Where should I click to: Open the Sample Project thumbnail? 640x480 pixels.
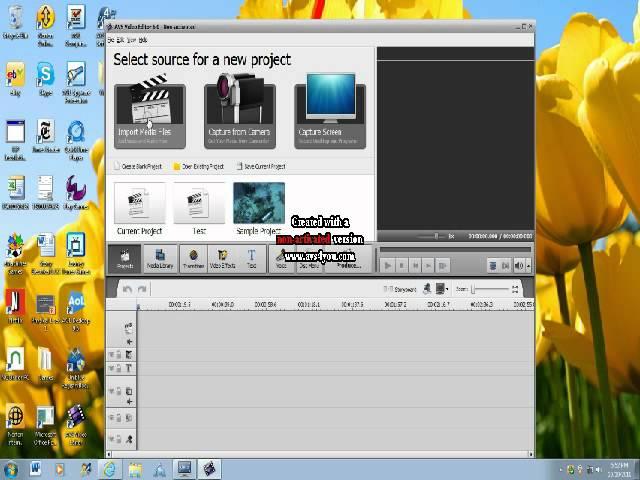pyautogui.click(x=259, y=209)
